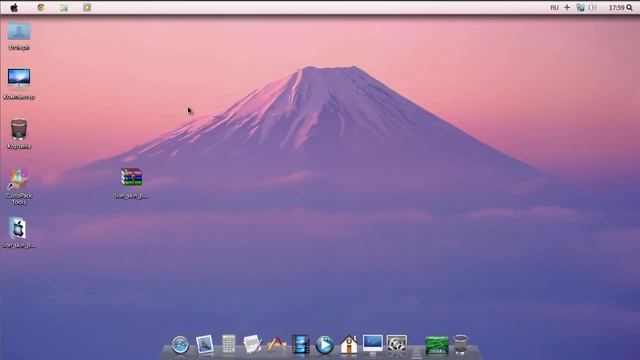The height and width of the screenshot is (360, 640).
Task: Open Safari compass in the dock
Action: click(x=180, y=344)
